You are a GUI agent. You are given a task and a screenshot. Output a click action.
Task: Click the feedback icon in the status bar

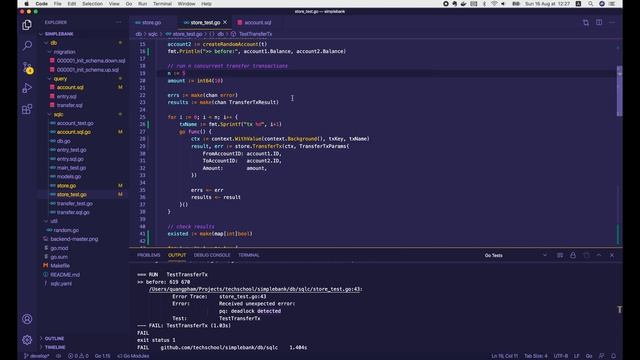pyautogui.click(x=602, y=356)
